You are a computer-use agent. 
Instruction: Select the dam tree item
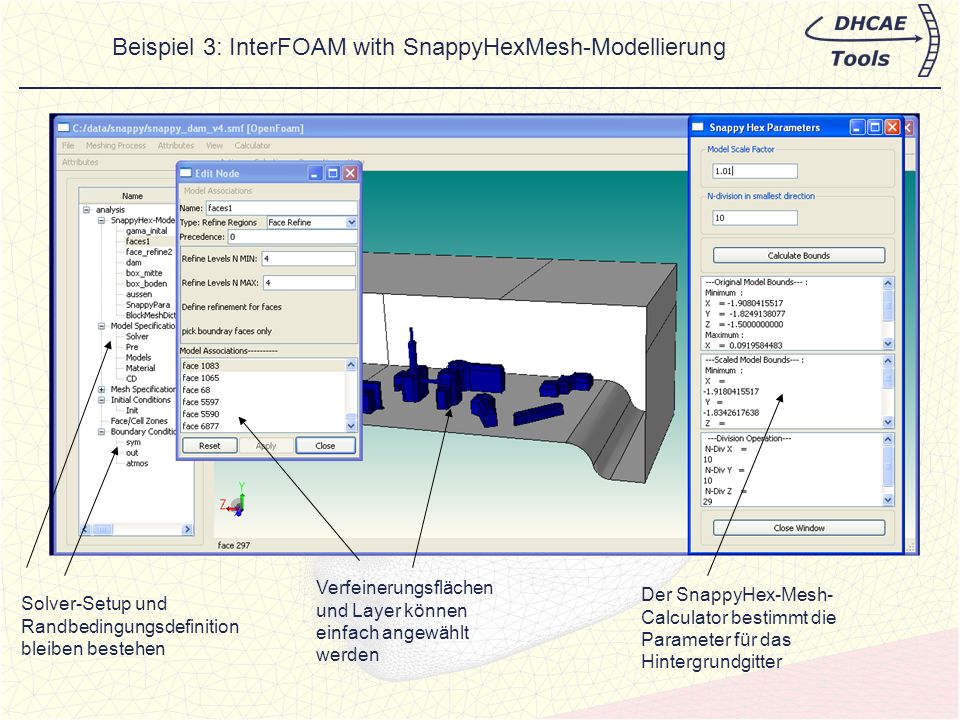[133, 263]
